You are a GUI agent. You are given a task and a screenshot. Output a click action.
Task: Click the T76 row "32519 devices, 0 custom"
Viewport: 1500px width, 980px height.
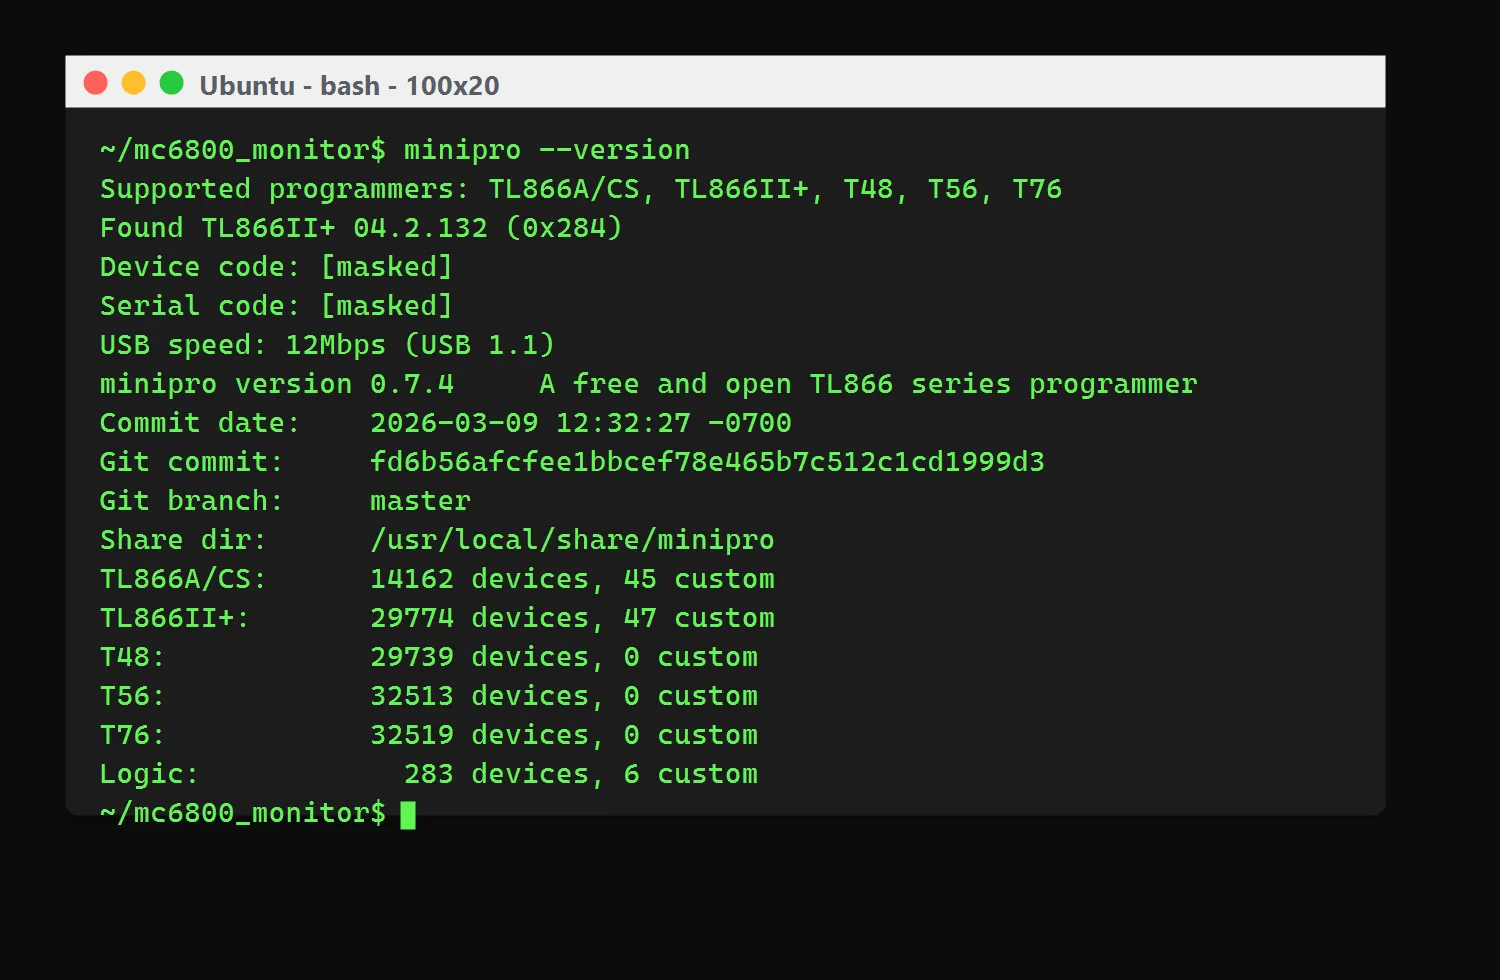tap(564, 735)
